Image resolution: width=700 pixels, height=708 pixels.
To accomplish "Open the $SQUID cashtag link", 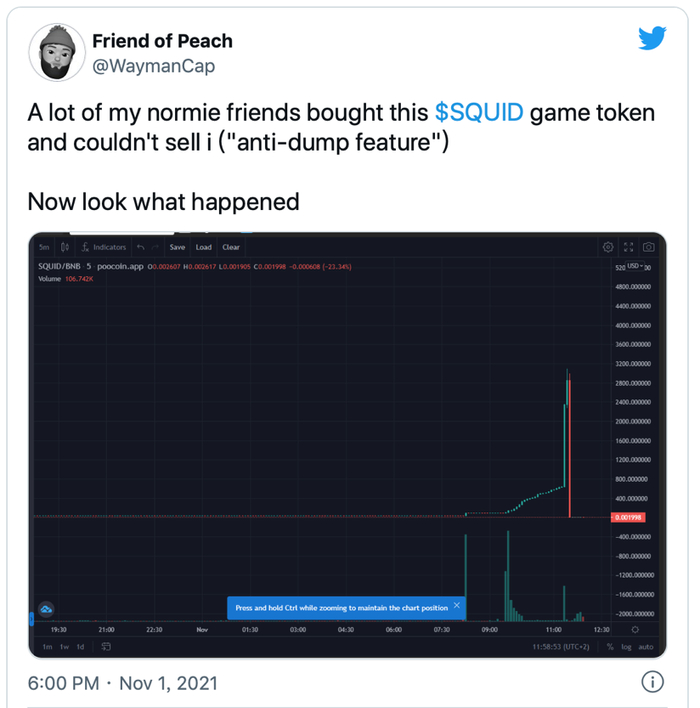I will tap(479, 111).
